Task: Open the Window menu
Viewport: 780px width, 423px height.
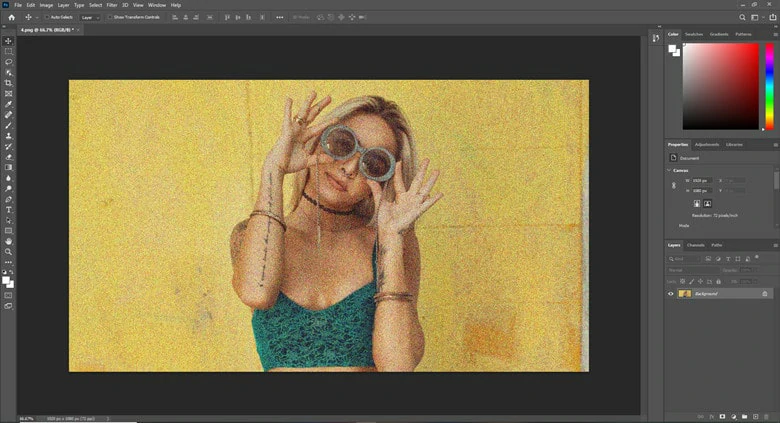Action: point(157,5)
